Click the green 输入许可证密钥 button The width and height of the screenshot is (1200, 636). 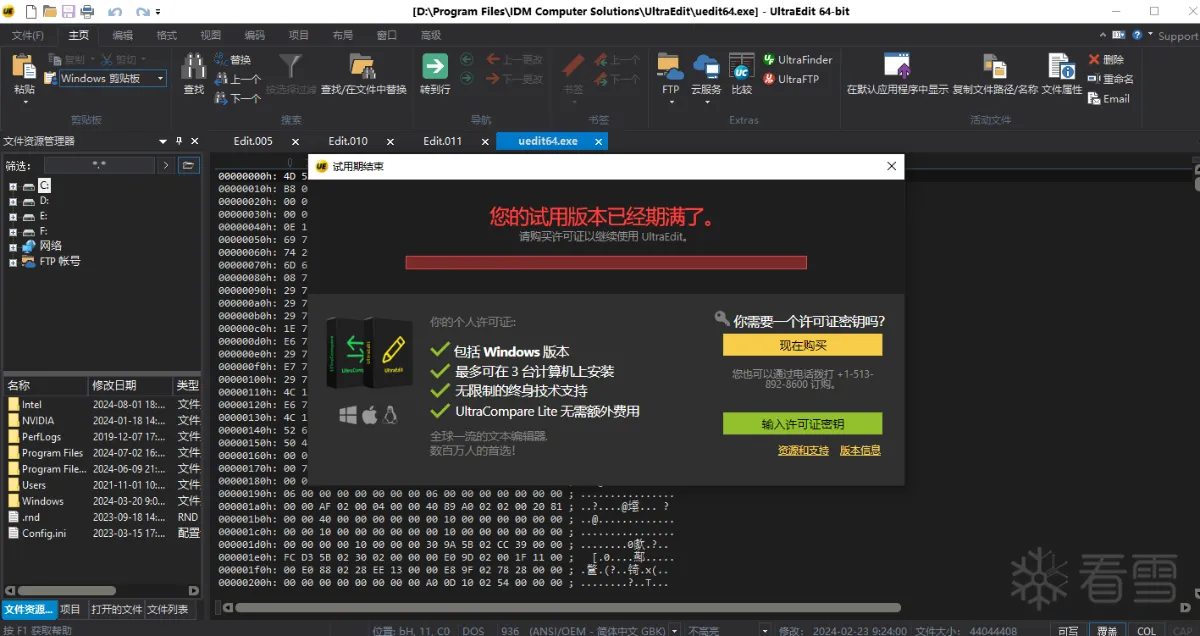point(802,424)
